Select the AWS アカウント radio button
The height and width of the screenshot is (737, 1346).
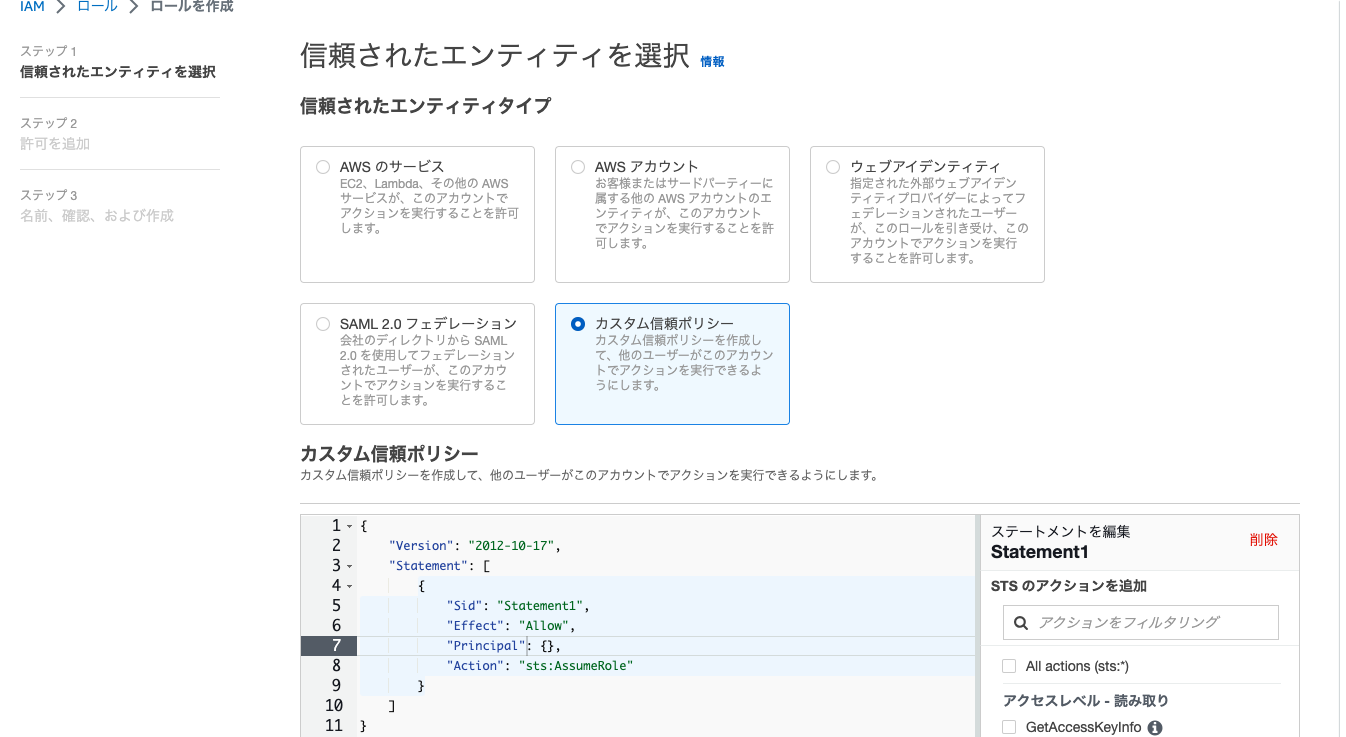[x=577, y=167]
